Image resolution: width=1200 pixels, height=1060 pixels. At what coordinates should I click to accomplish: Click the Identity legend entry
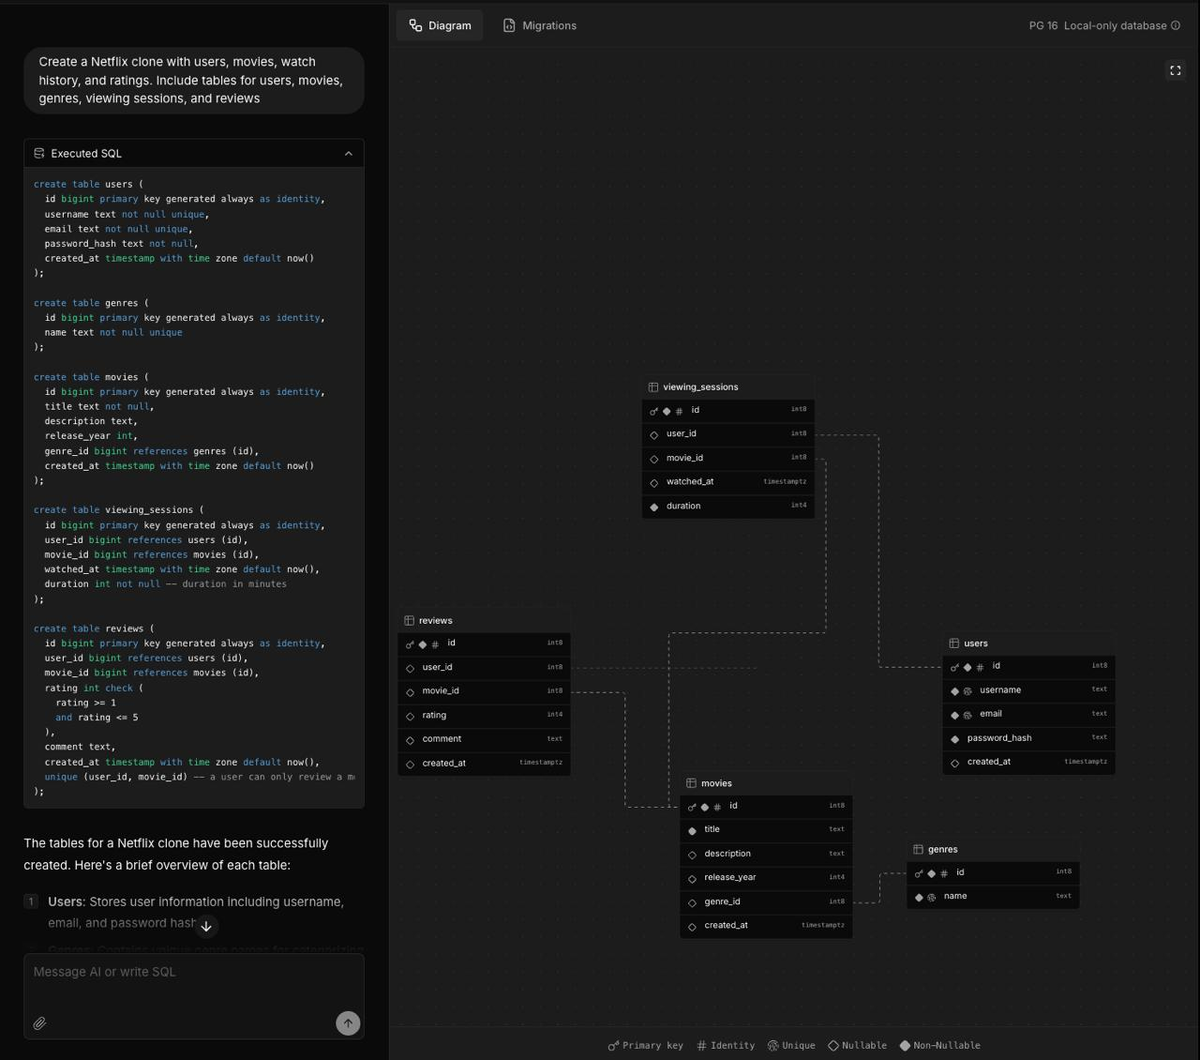click(x=726, y=1045)
